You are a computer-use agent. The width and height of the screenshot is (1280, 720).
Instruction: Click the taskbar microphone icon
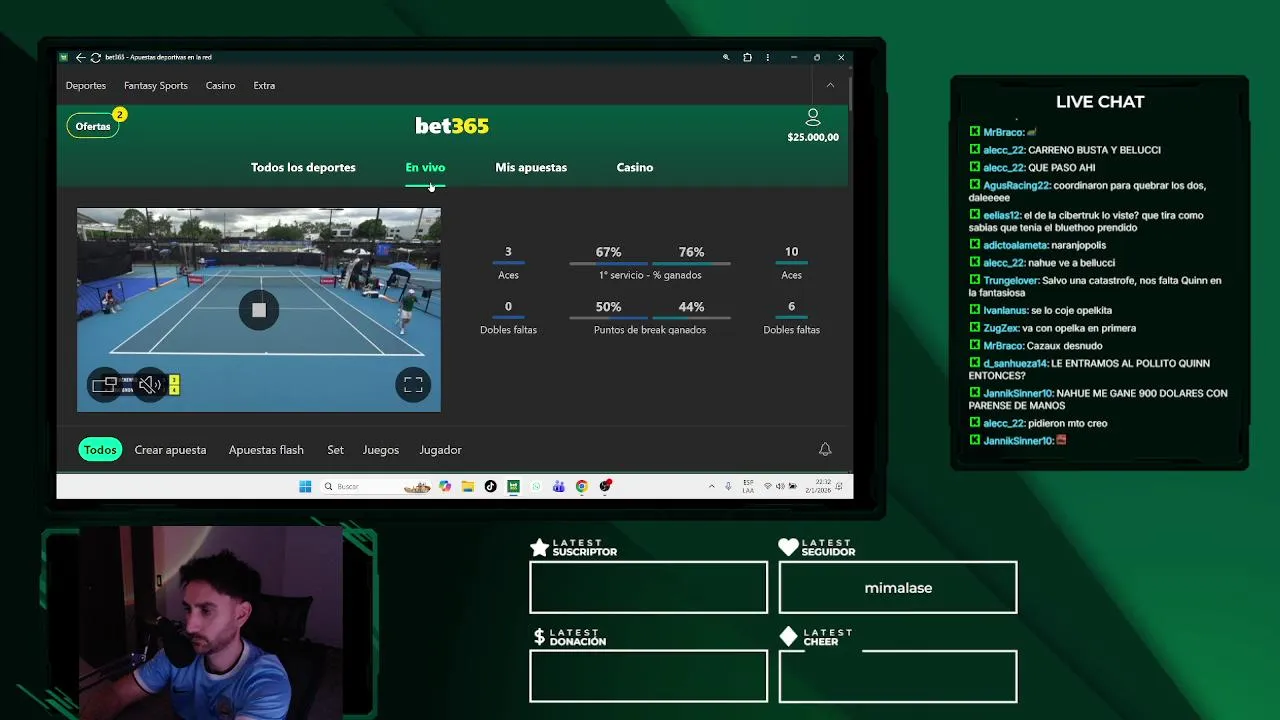pos(728,486)
